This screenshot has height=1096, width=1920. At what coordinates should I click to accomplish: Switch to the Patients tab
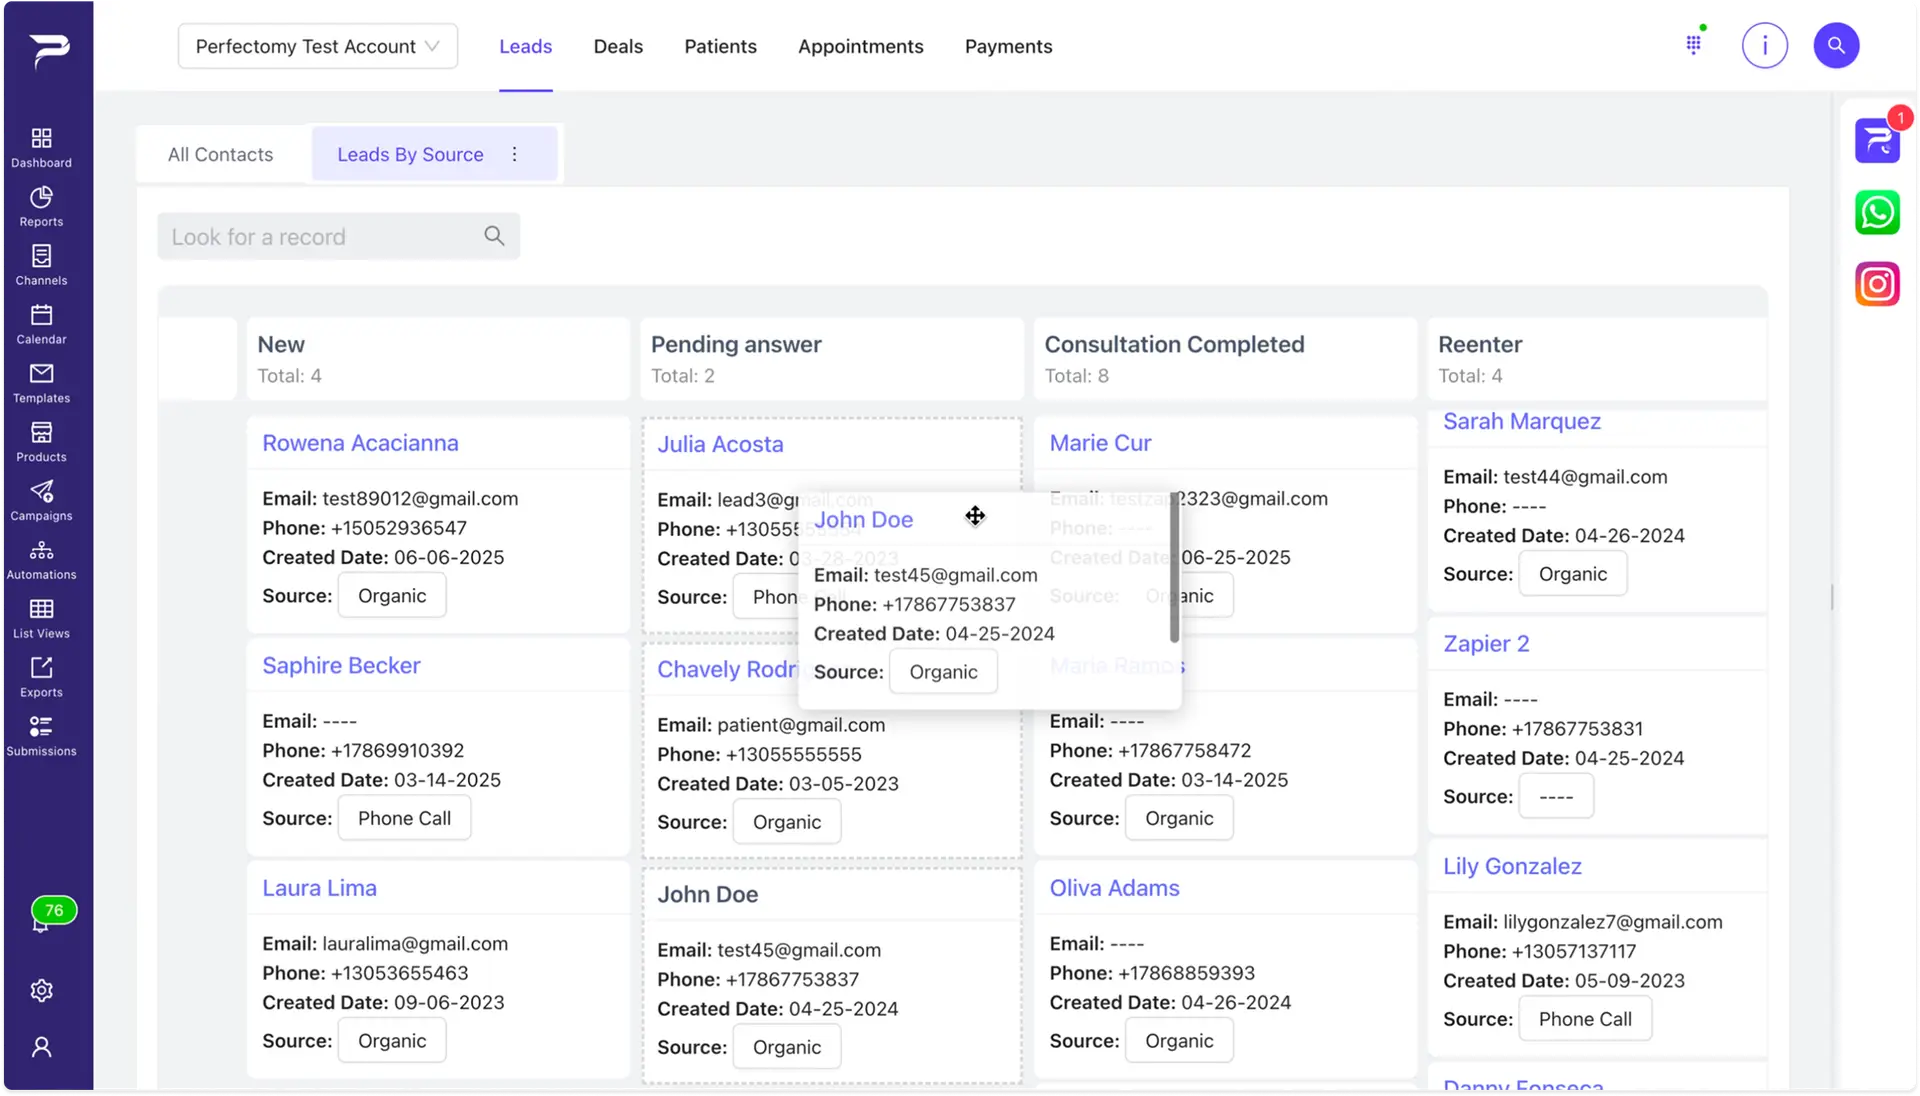[x=720, y=46]
